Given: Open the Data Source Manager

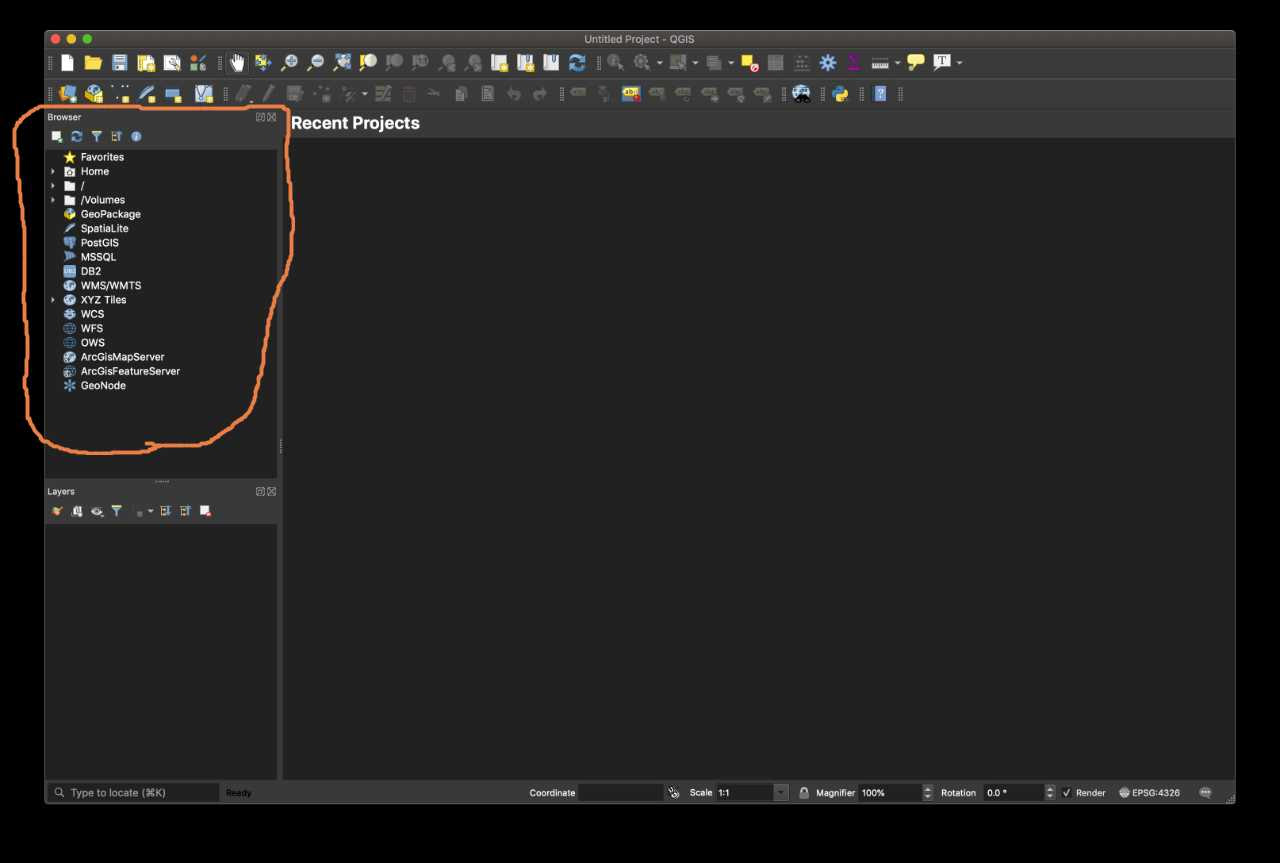Looking at the screenshot, I should pyautogui.click(x=67, y=93).
